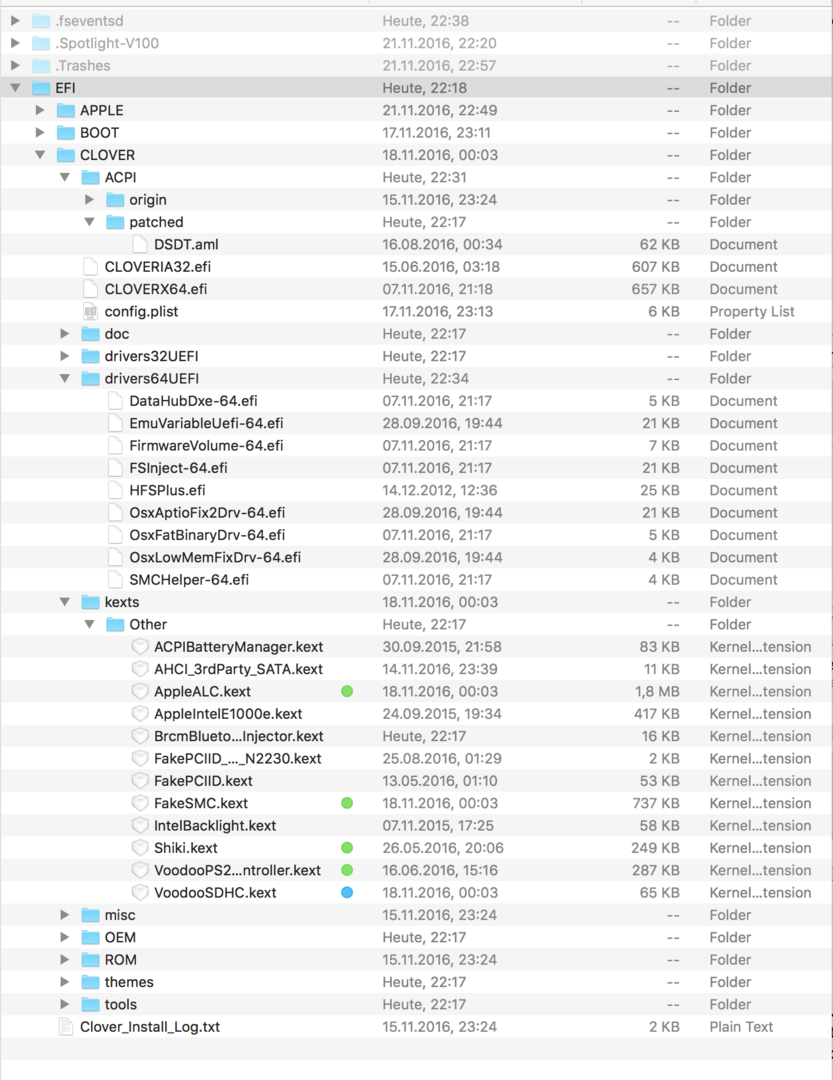The width and height of the screenshot is (833, 1080).
Task: Select the file name FirmwareVolume-64.efi
Action: [207, 446]
